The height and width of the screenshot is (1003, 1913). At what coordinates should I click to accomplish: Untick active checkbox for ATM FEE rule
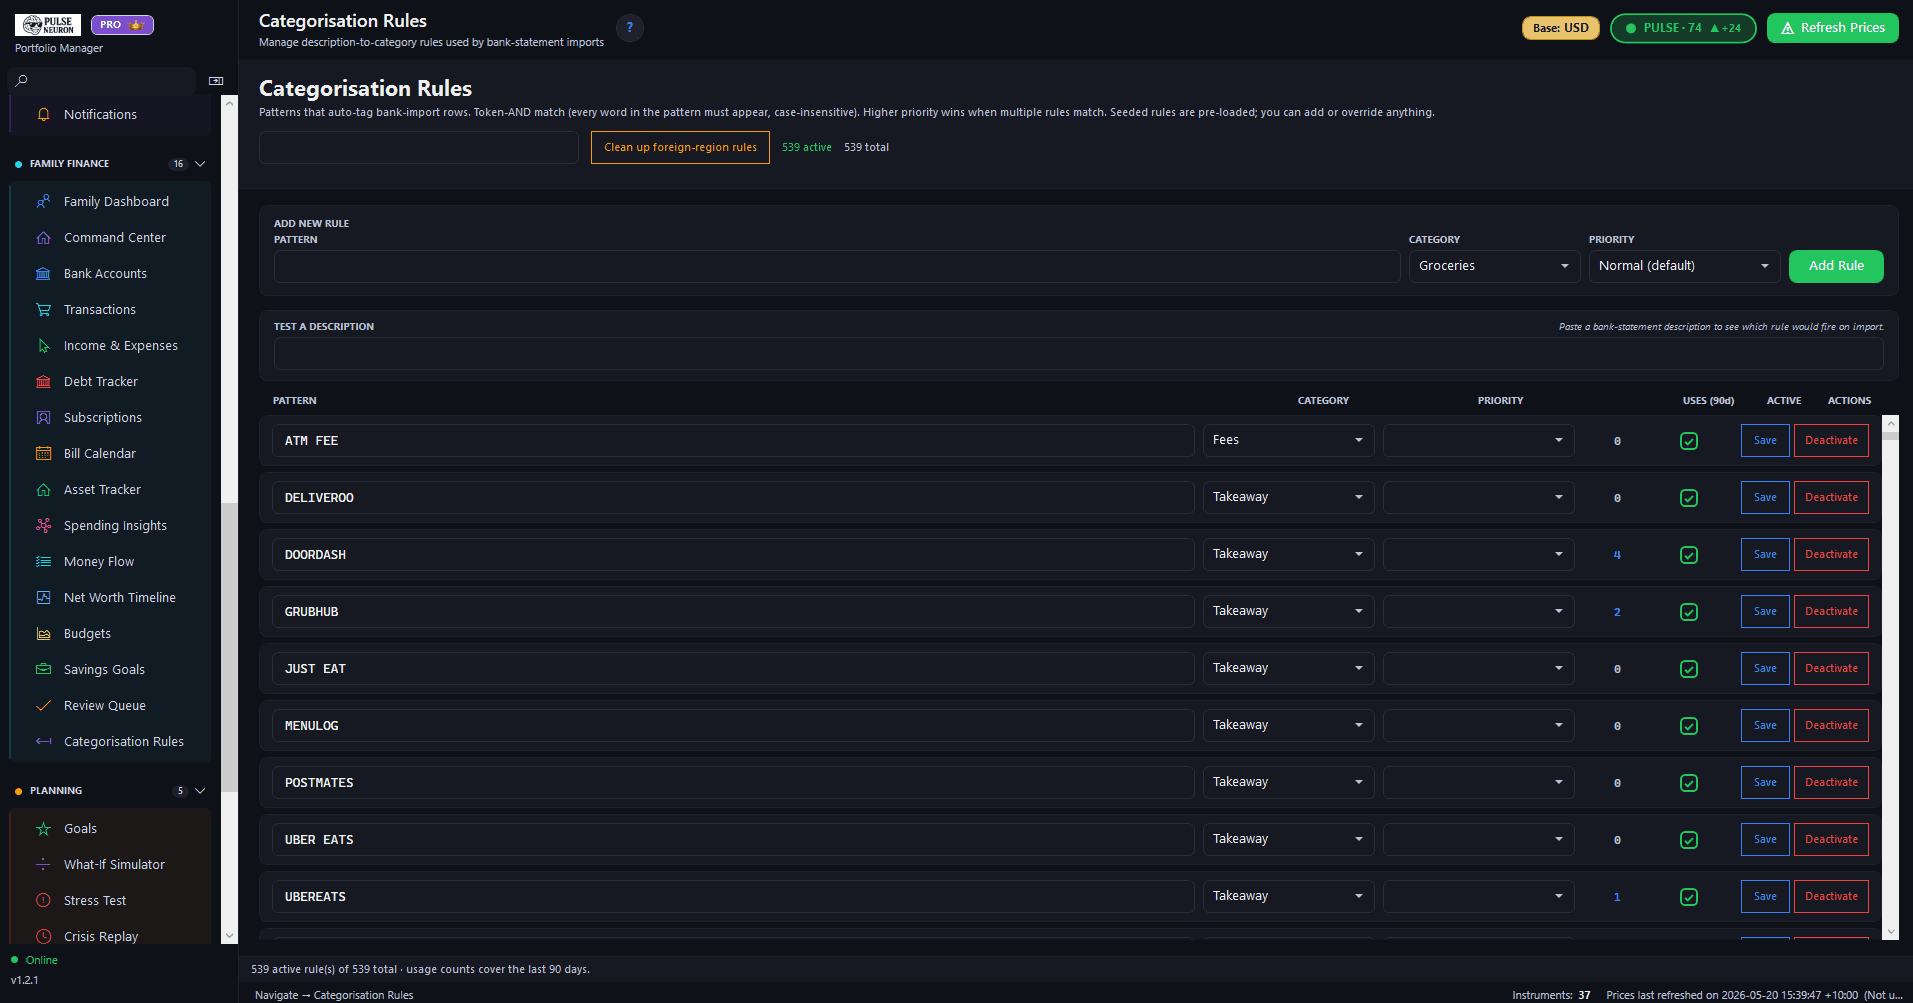coord(1689,441)
